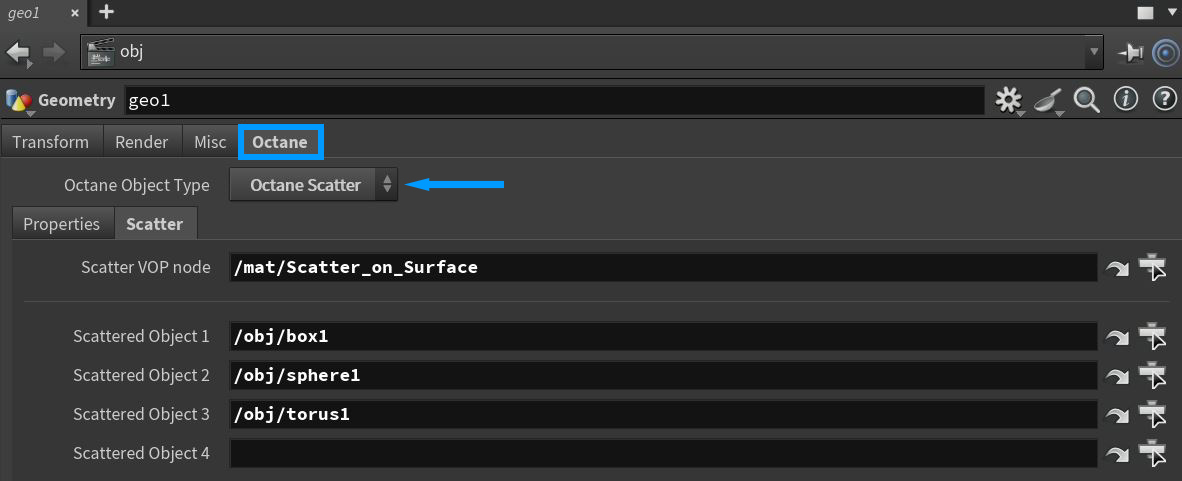The height and width of the screenshot is (481, 1182).
Task: Expand the obj path dropdown arrow
Action: 1095,52
